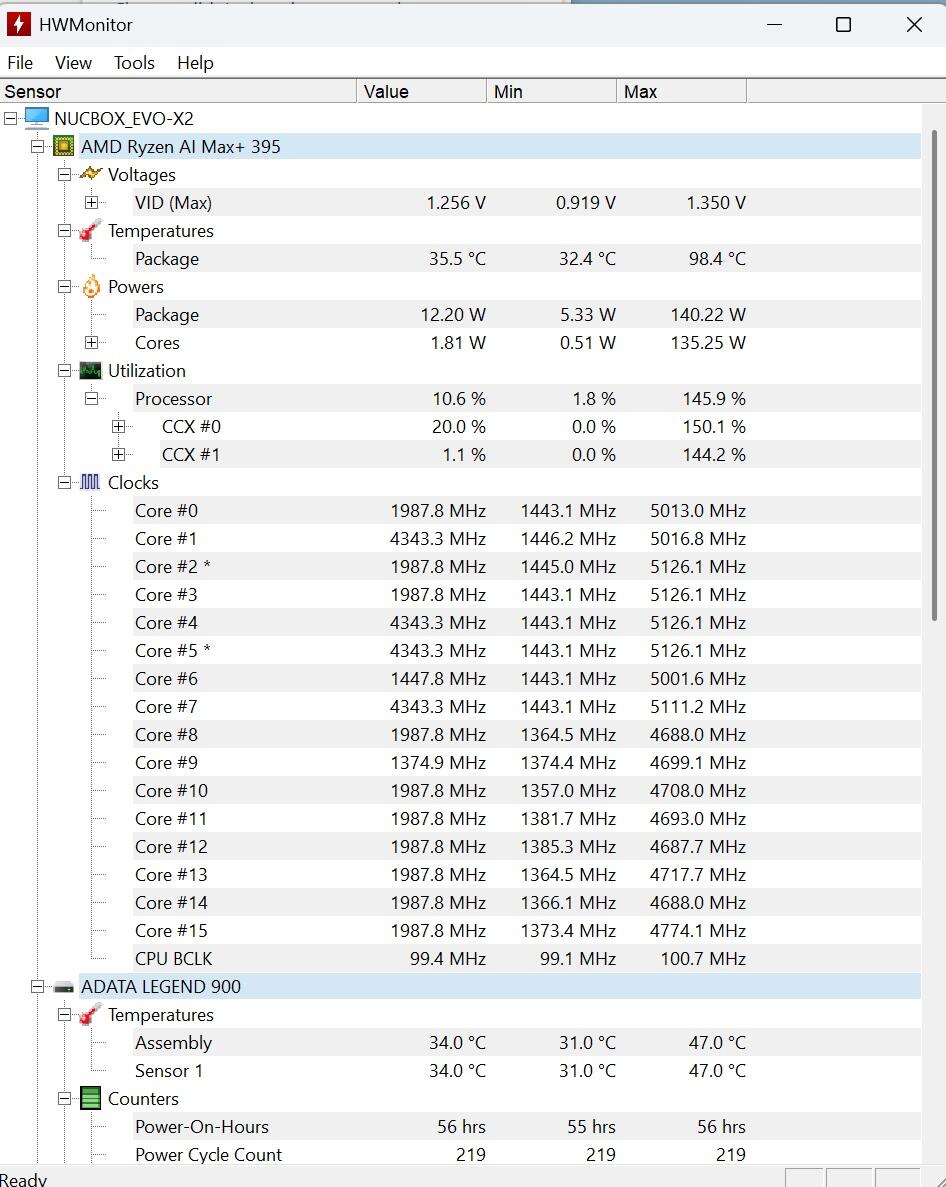Expand the CCX #1 node
Viewport: 946px width, 1187px height.
click(118, 454)
